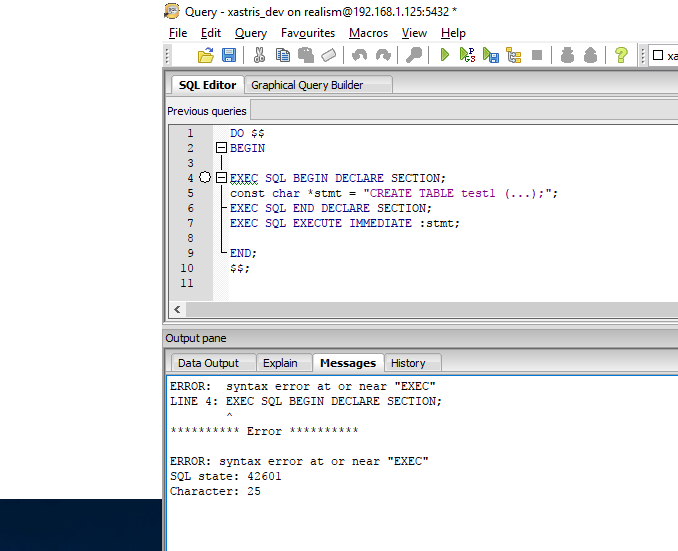Open the database connection combo box
This screenshot has width=678, height=551.
point(663,56)
